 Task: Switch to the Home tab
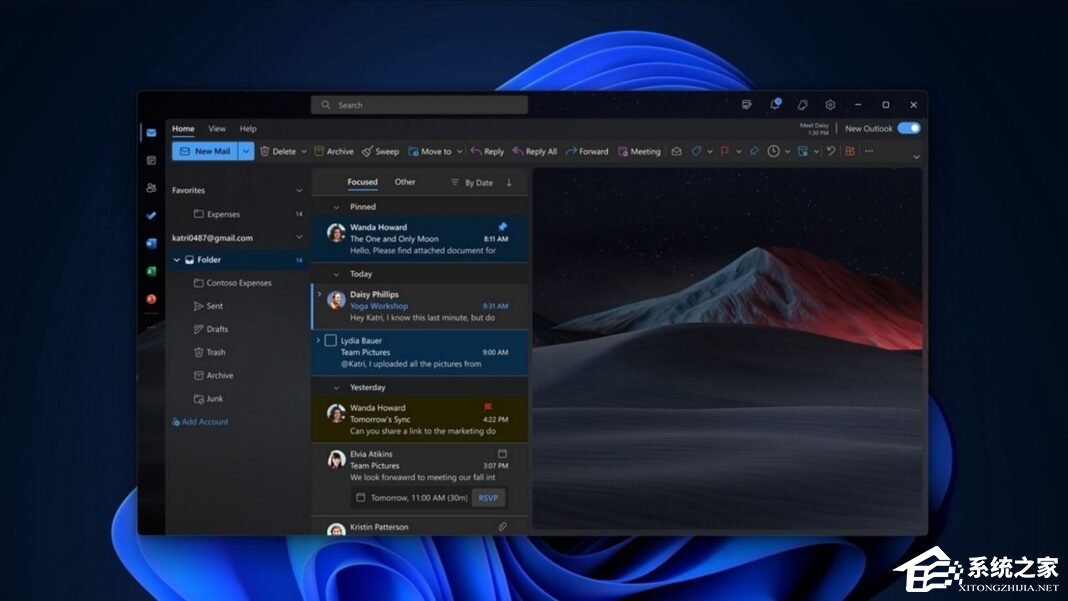(183, 128)
